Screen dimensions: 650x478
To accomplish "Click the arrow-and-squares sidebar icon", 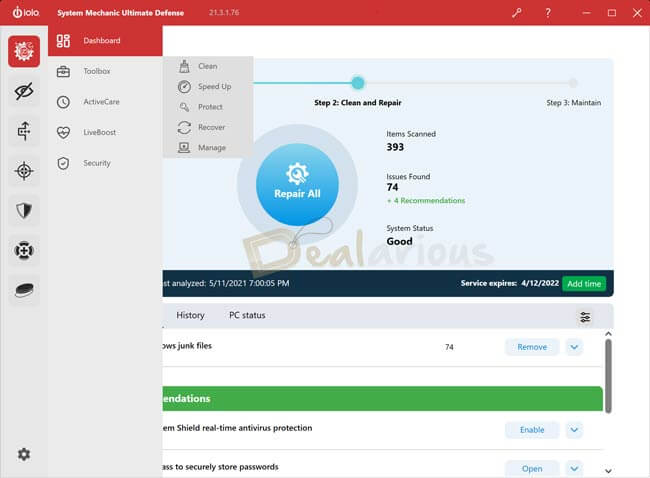I will (24, 131).
